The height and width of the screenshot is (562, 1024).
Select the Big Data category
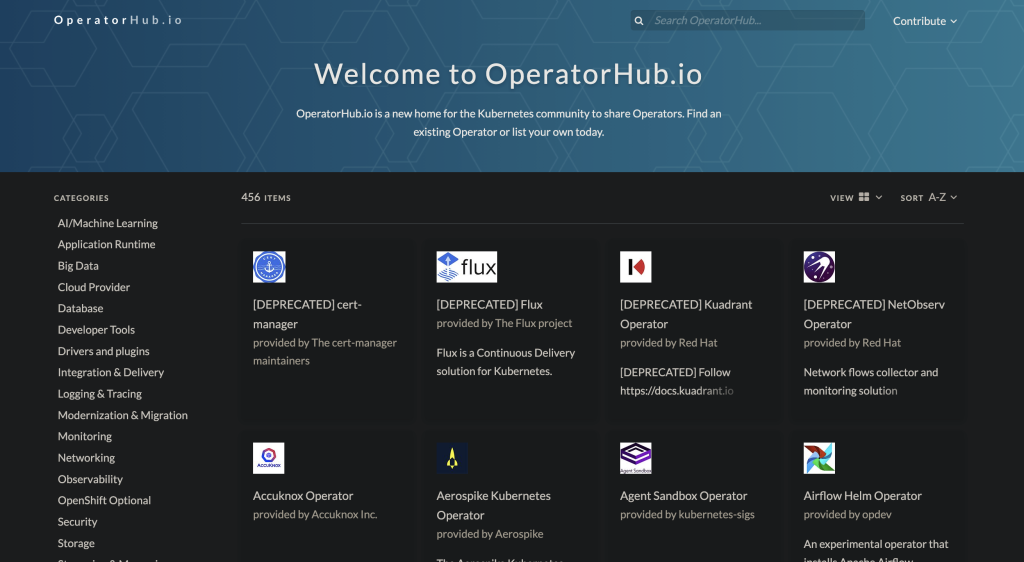coord(78,266)
